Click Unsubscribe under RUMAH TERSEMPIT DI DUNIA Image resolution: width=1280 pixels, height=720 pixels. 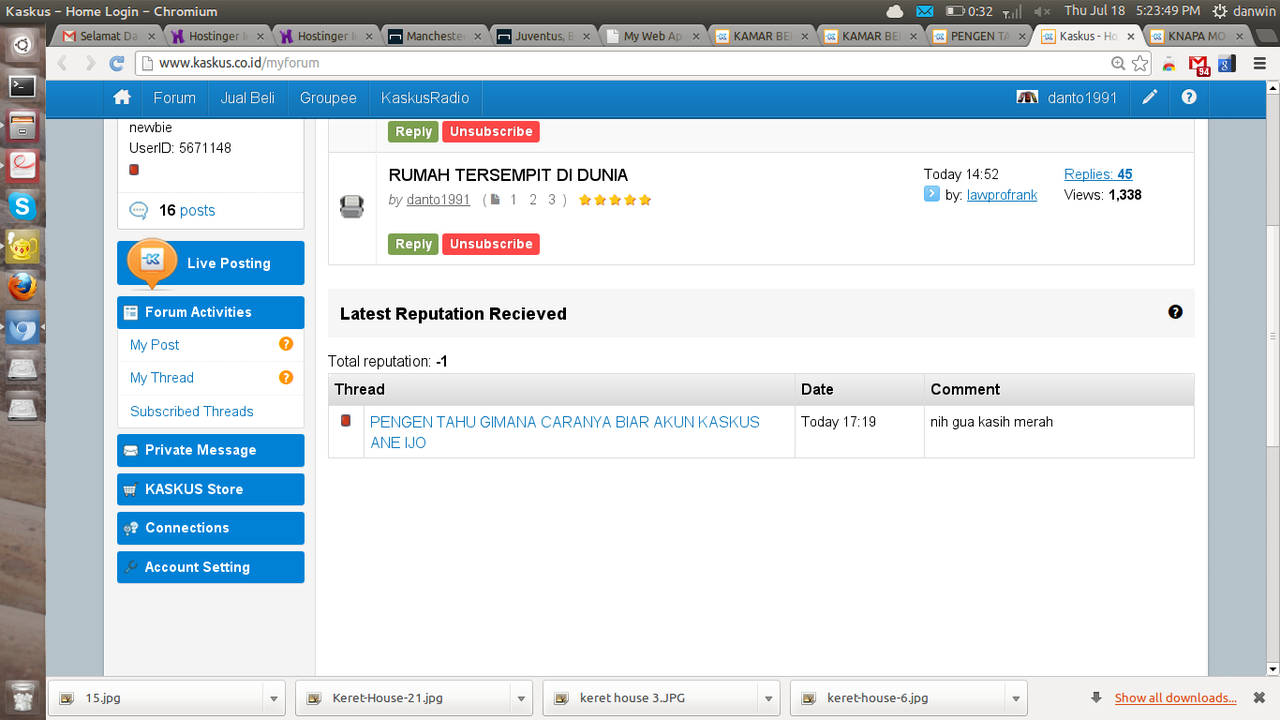point(491,244)
